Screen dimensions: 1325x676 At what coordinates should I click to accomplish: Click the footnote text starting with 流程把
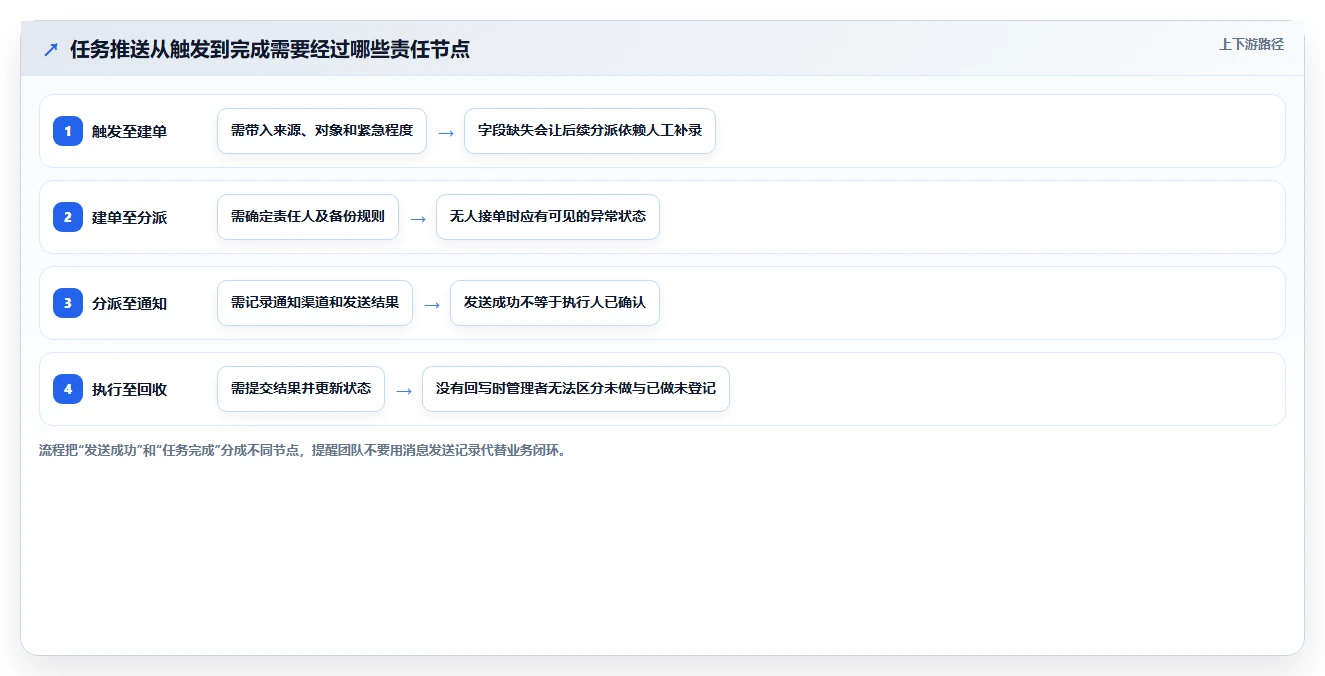(305, 450)
